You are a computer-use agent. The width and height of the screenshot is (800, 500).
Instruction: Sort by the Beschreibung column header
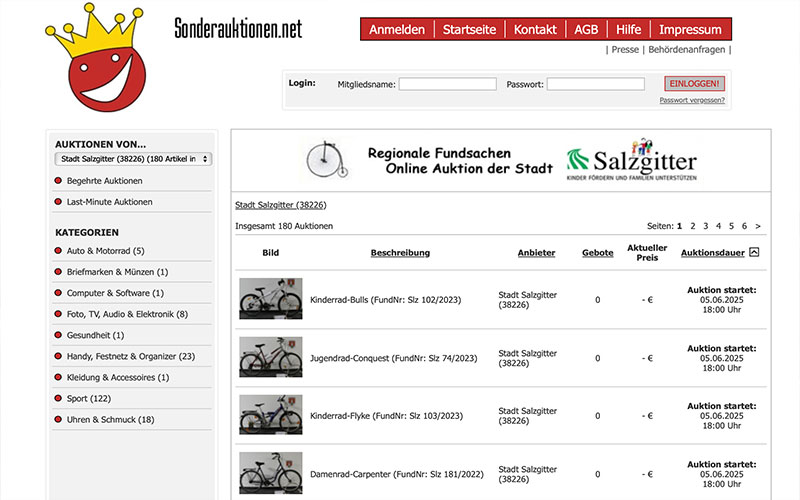click(400, 253)
